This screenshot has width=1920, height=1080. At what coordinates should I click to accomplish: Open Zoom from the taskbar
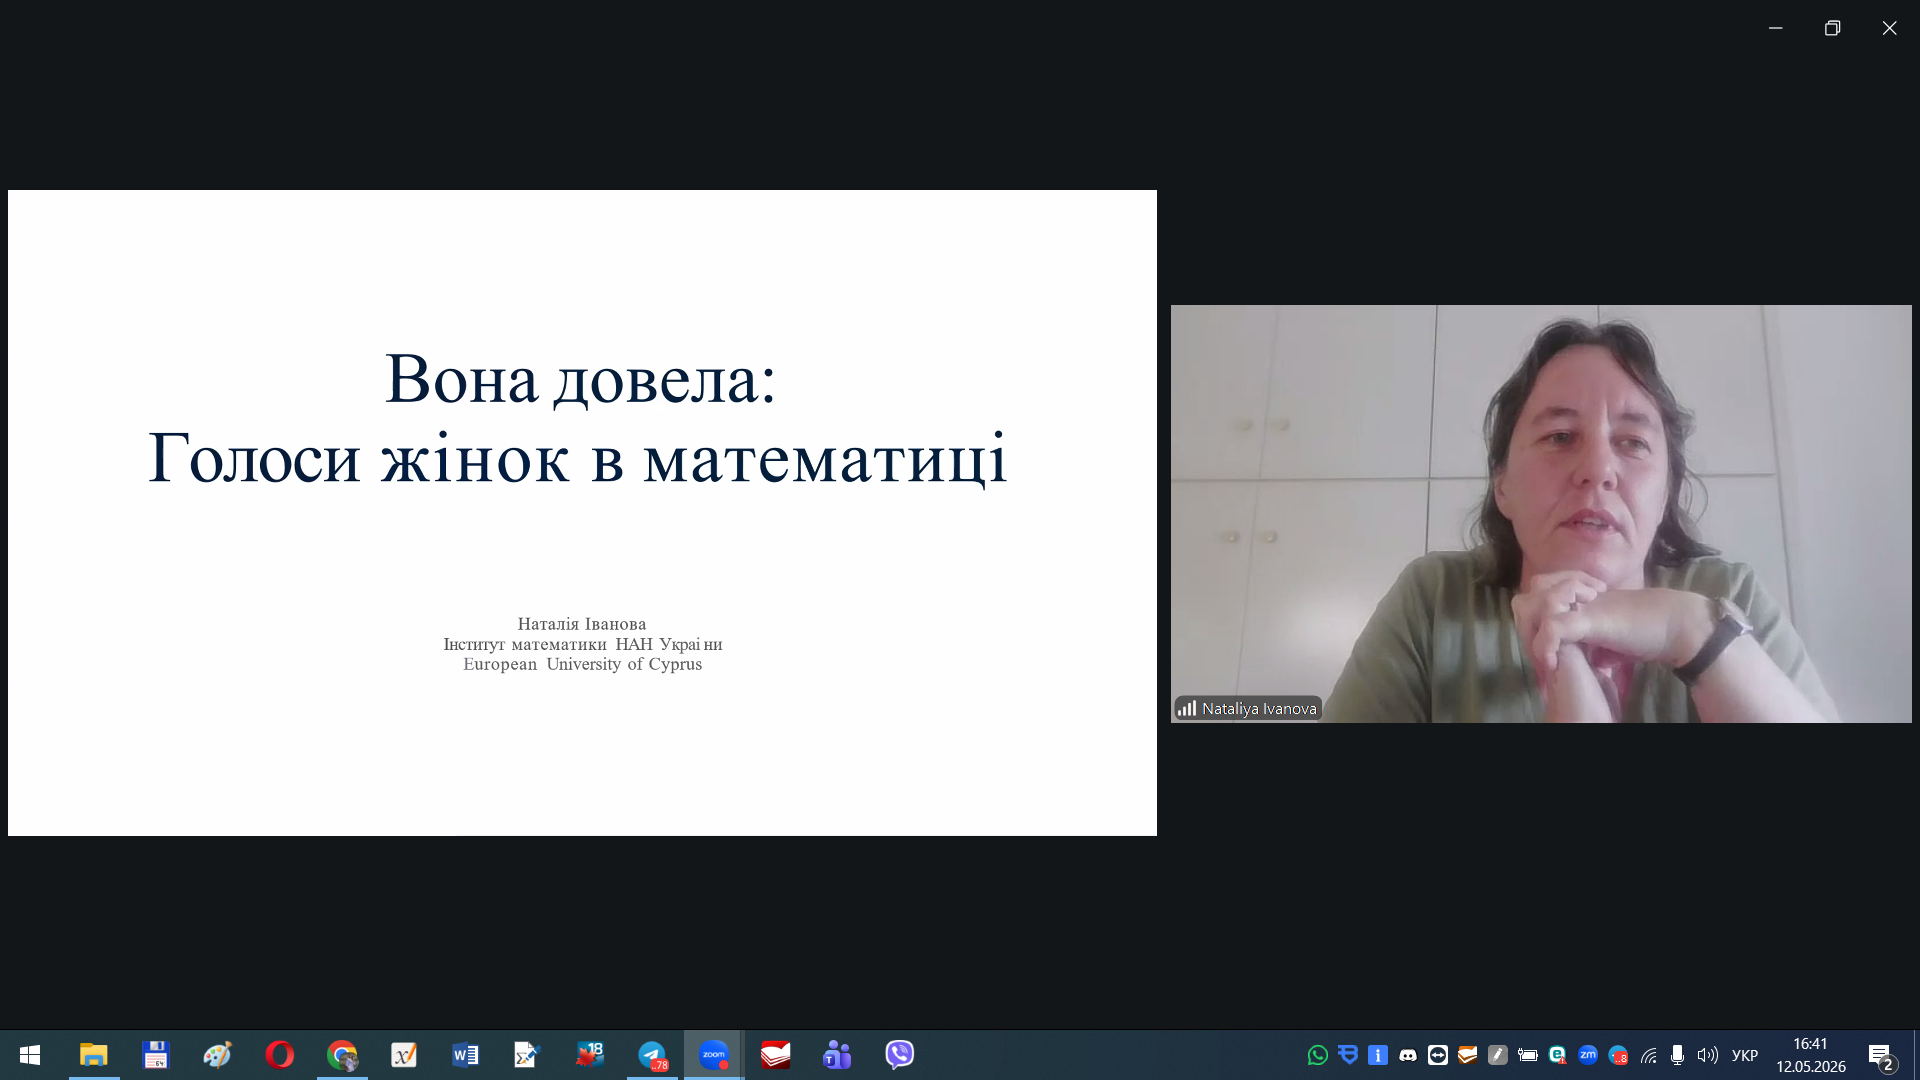coord(714,1055)
